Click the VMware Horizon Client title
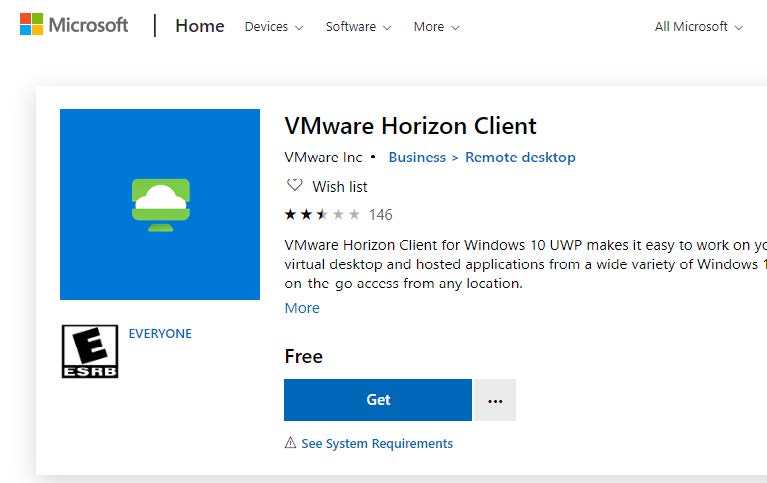This screenshot has height=483, width=767. tap(410, 126)
